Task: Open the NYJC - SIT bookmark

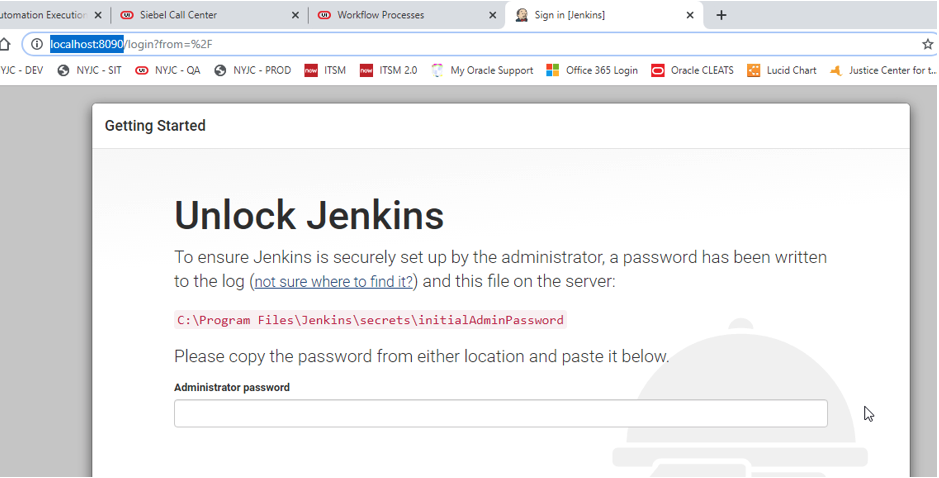Action: [x=89, y=70]
